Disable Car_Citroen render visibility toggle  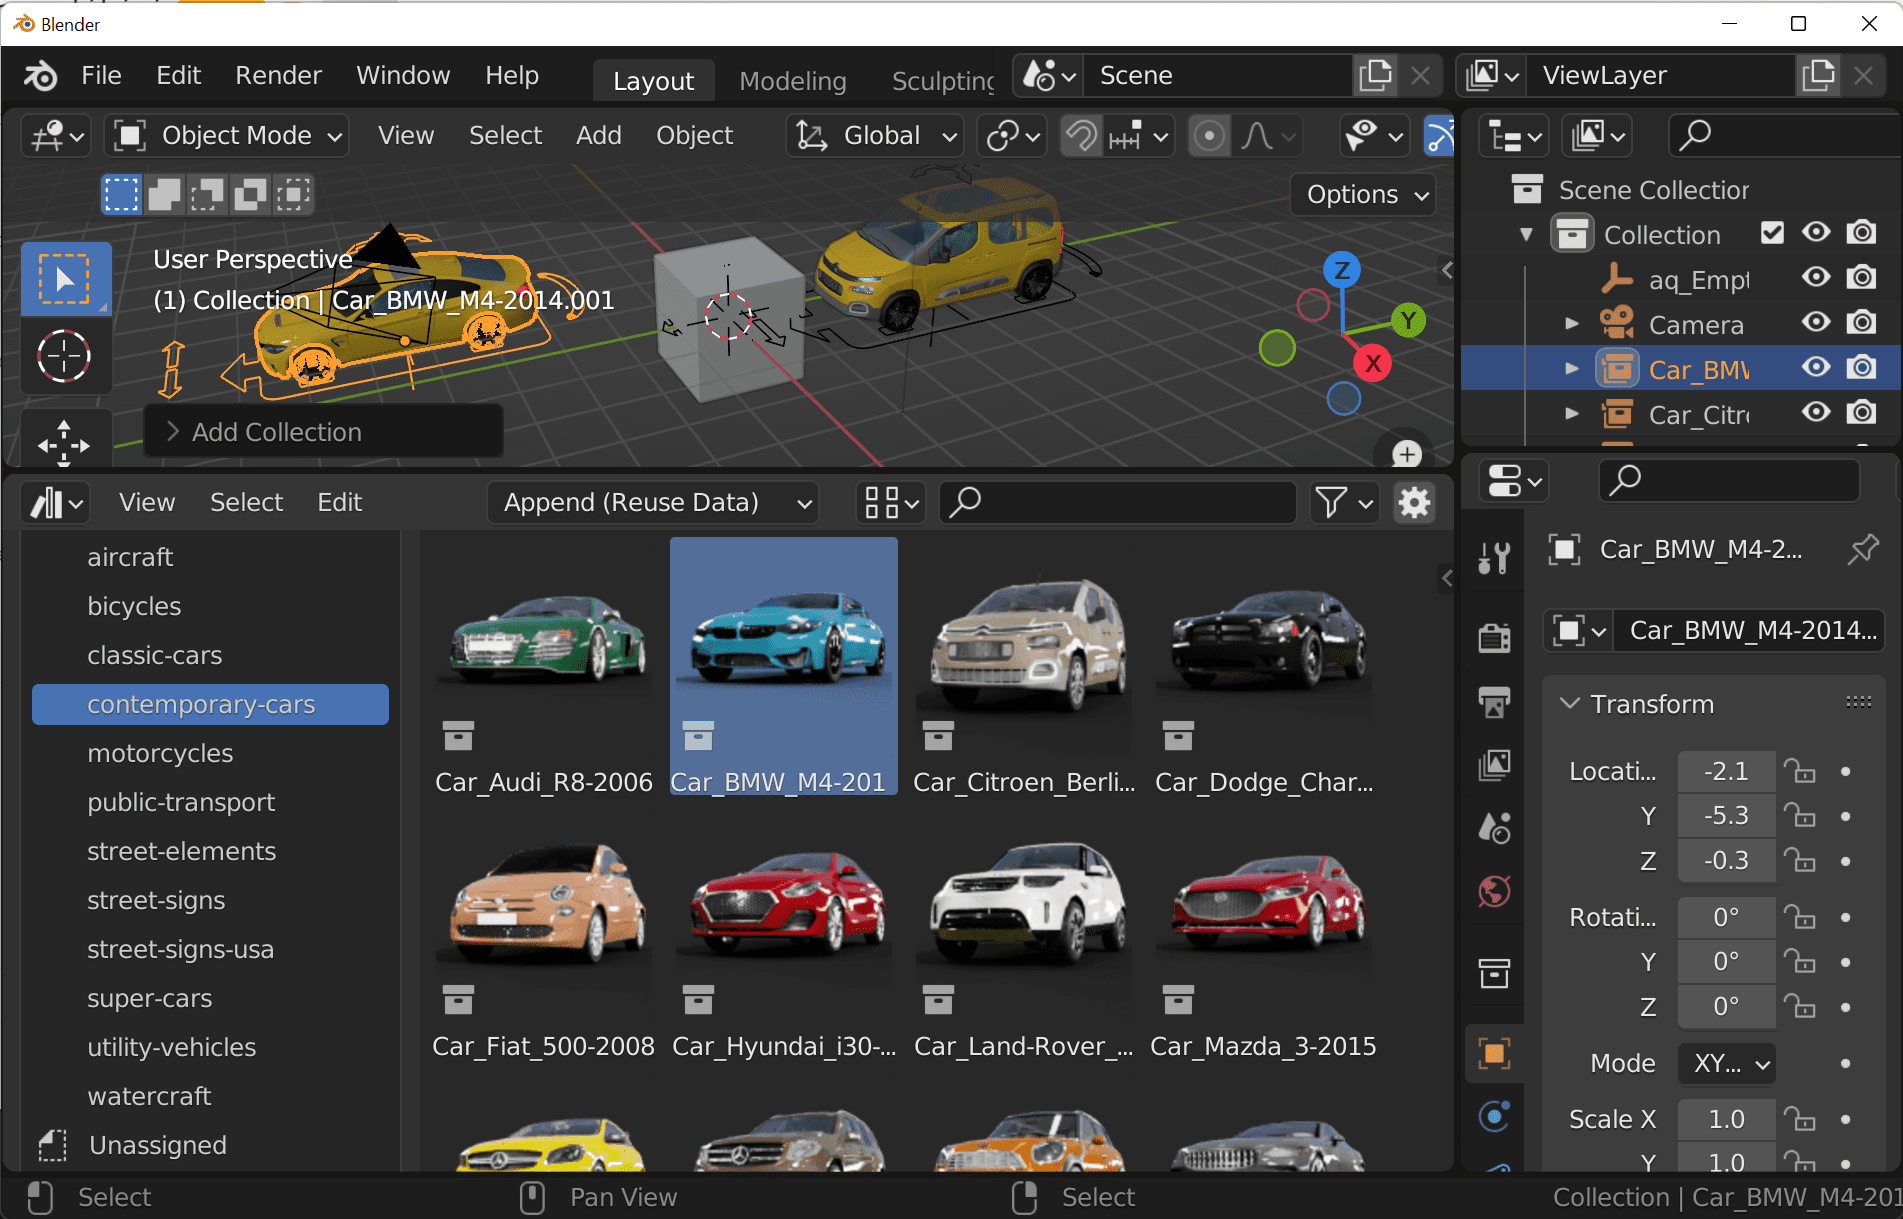(1861, 412)
